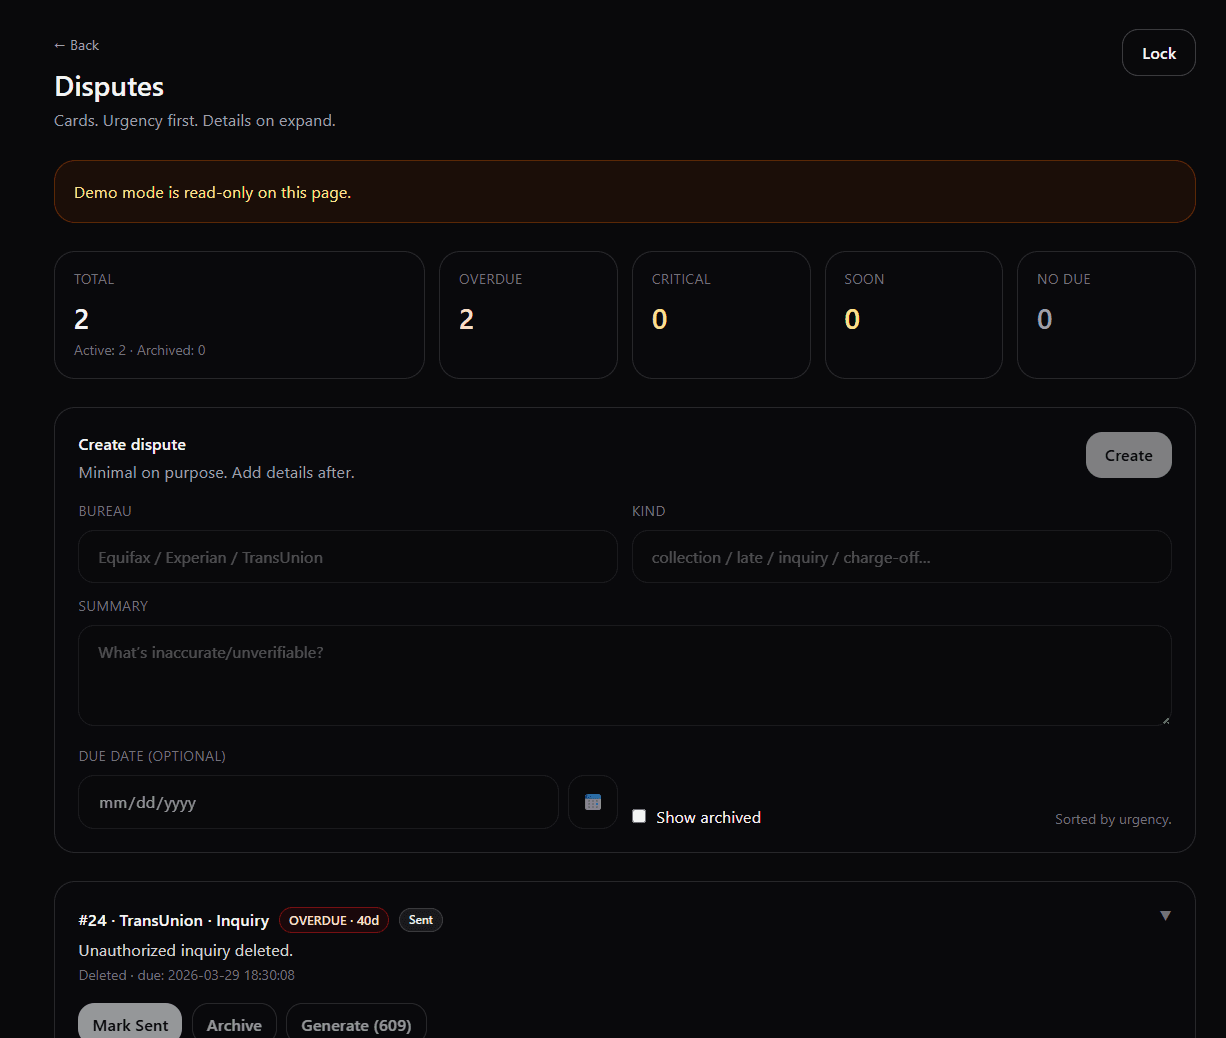The width and height of the screenshot is (1226, 1038).
Task: Select the Total disputes stat card
Action: tap(239, 315)
